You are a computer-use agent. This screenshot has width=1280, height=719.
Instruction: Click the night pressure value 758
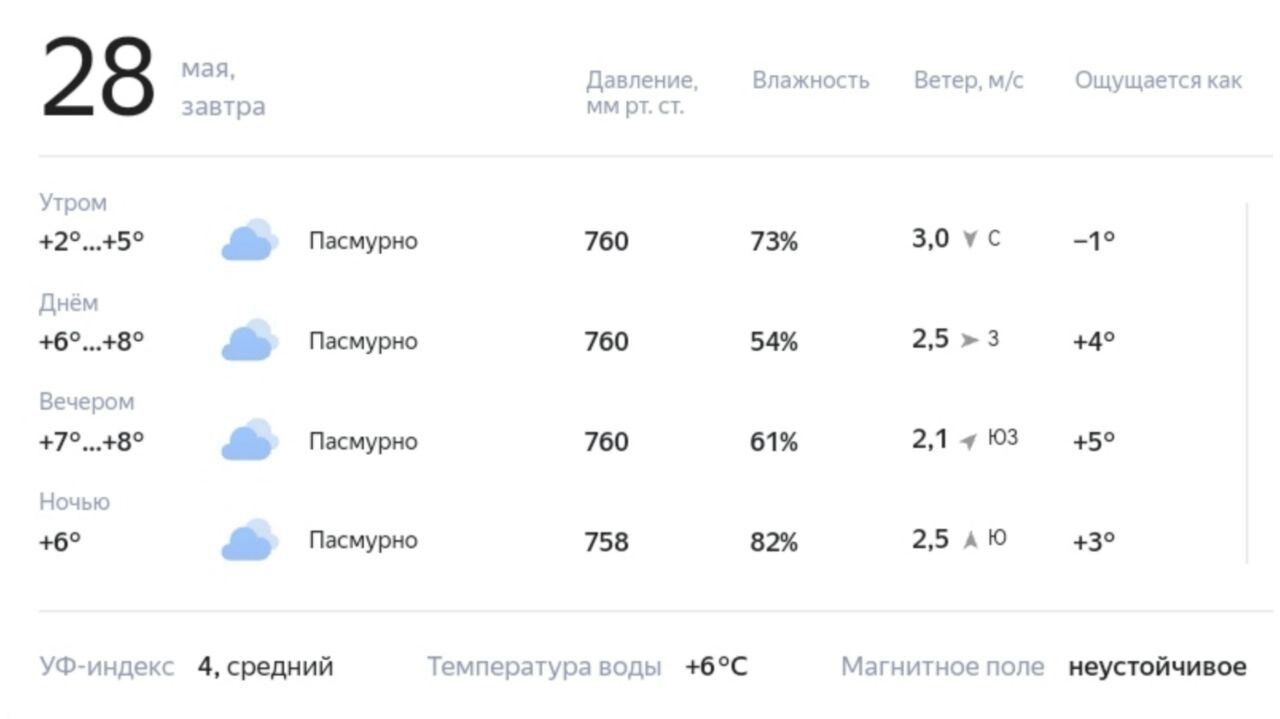click(606, 541)
